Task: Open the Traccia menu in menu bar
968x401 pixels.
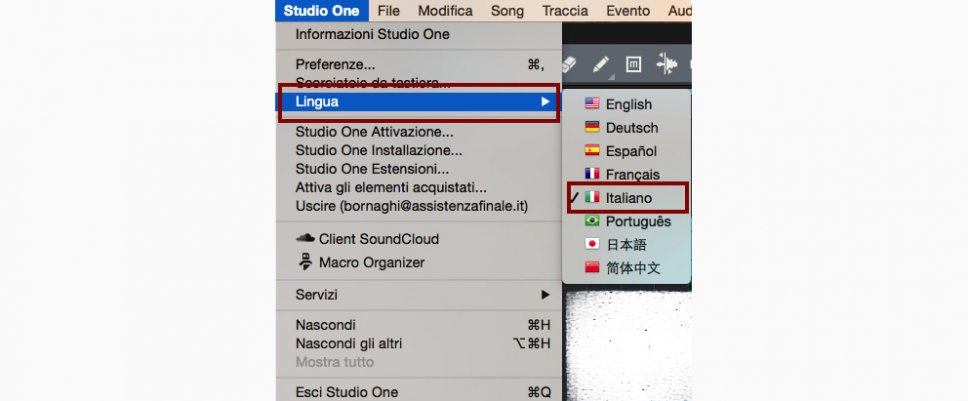Action: pos(565,10)
